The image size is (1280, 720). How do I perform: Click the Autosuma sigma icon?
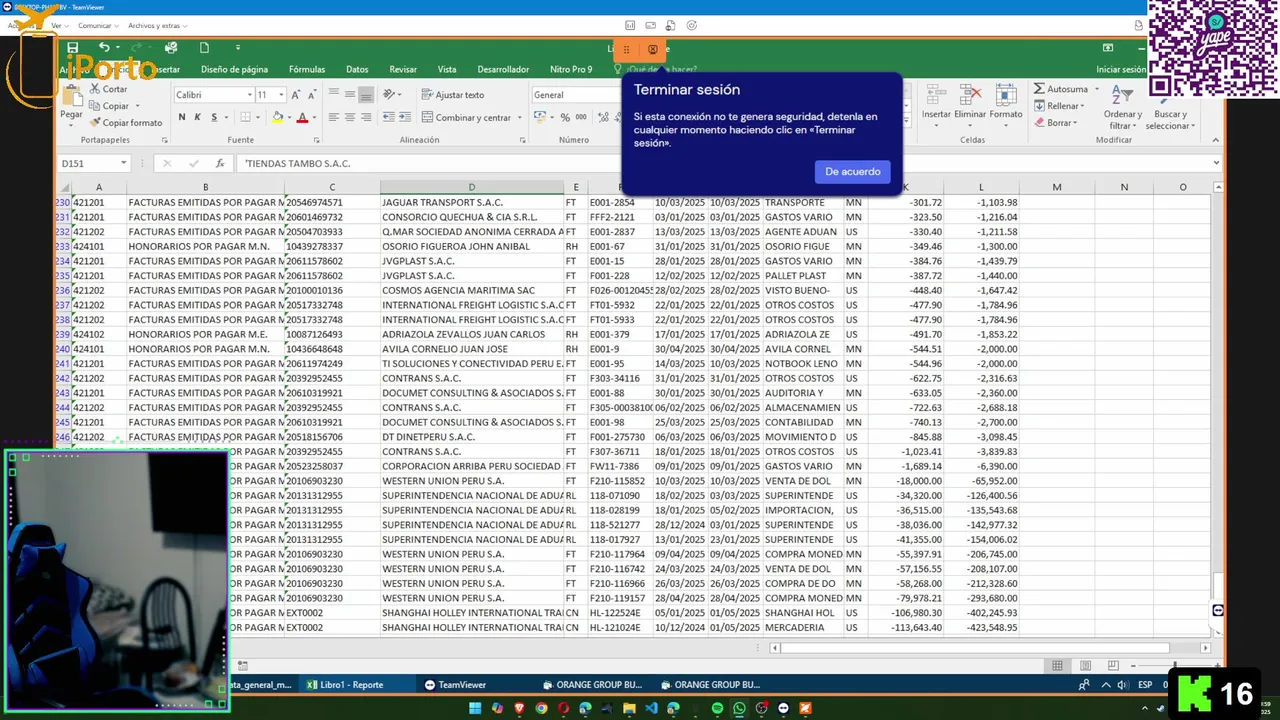(x=1039, y=89)
